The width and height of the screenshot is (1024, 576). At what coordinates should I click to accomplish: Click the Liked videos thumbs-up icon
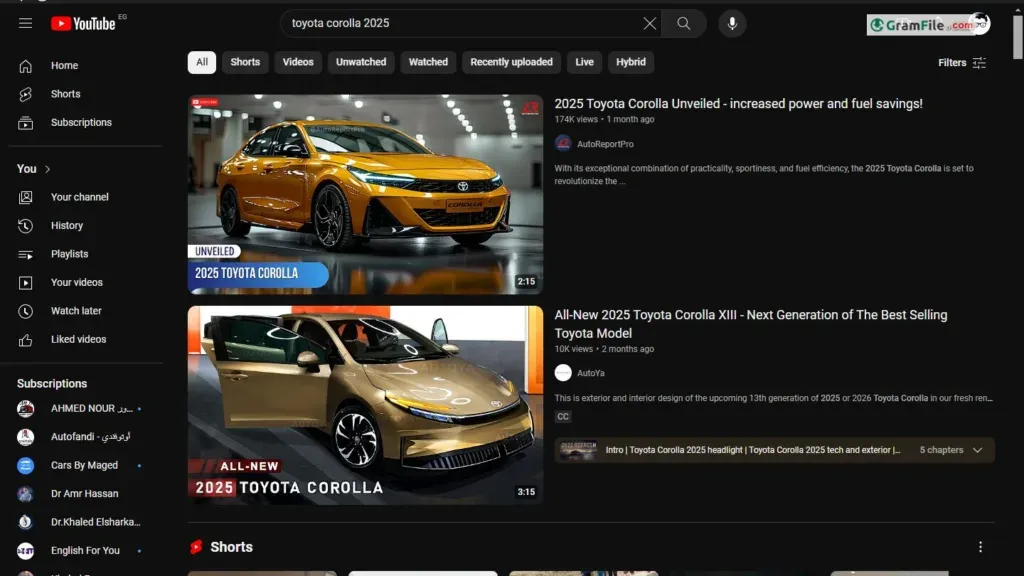(25, 340)
